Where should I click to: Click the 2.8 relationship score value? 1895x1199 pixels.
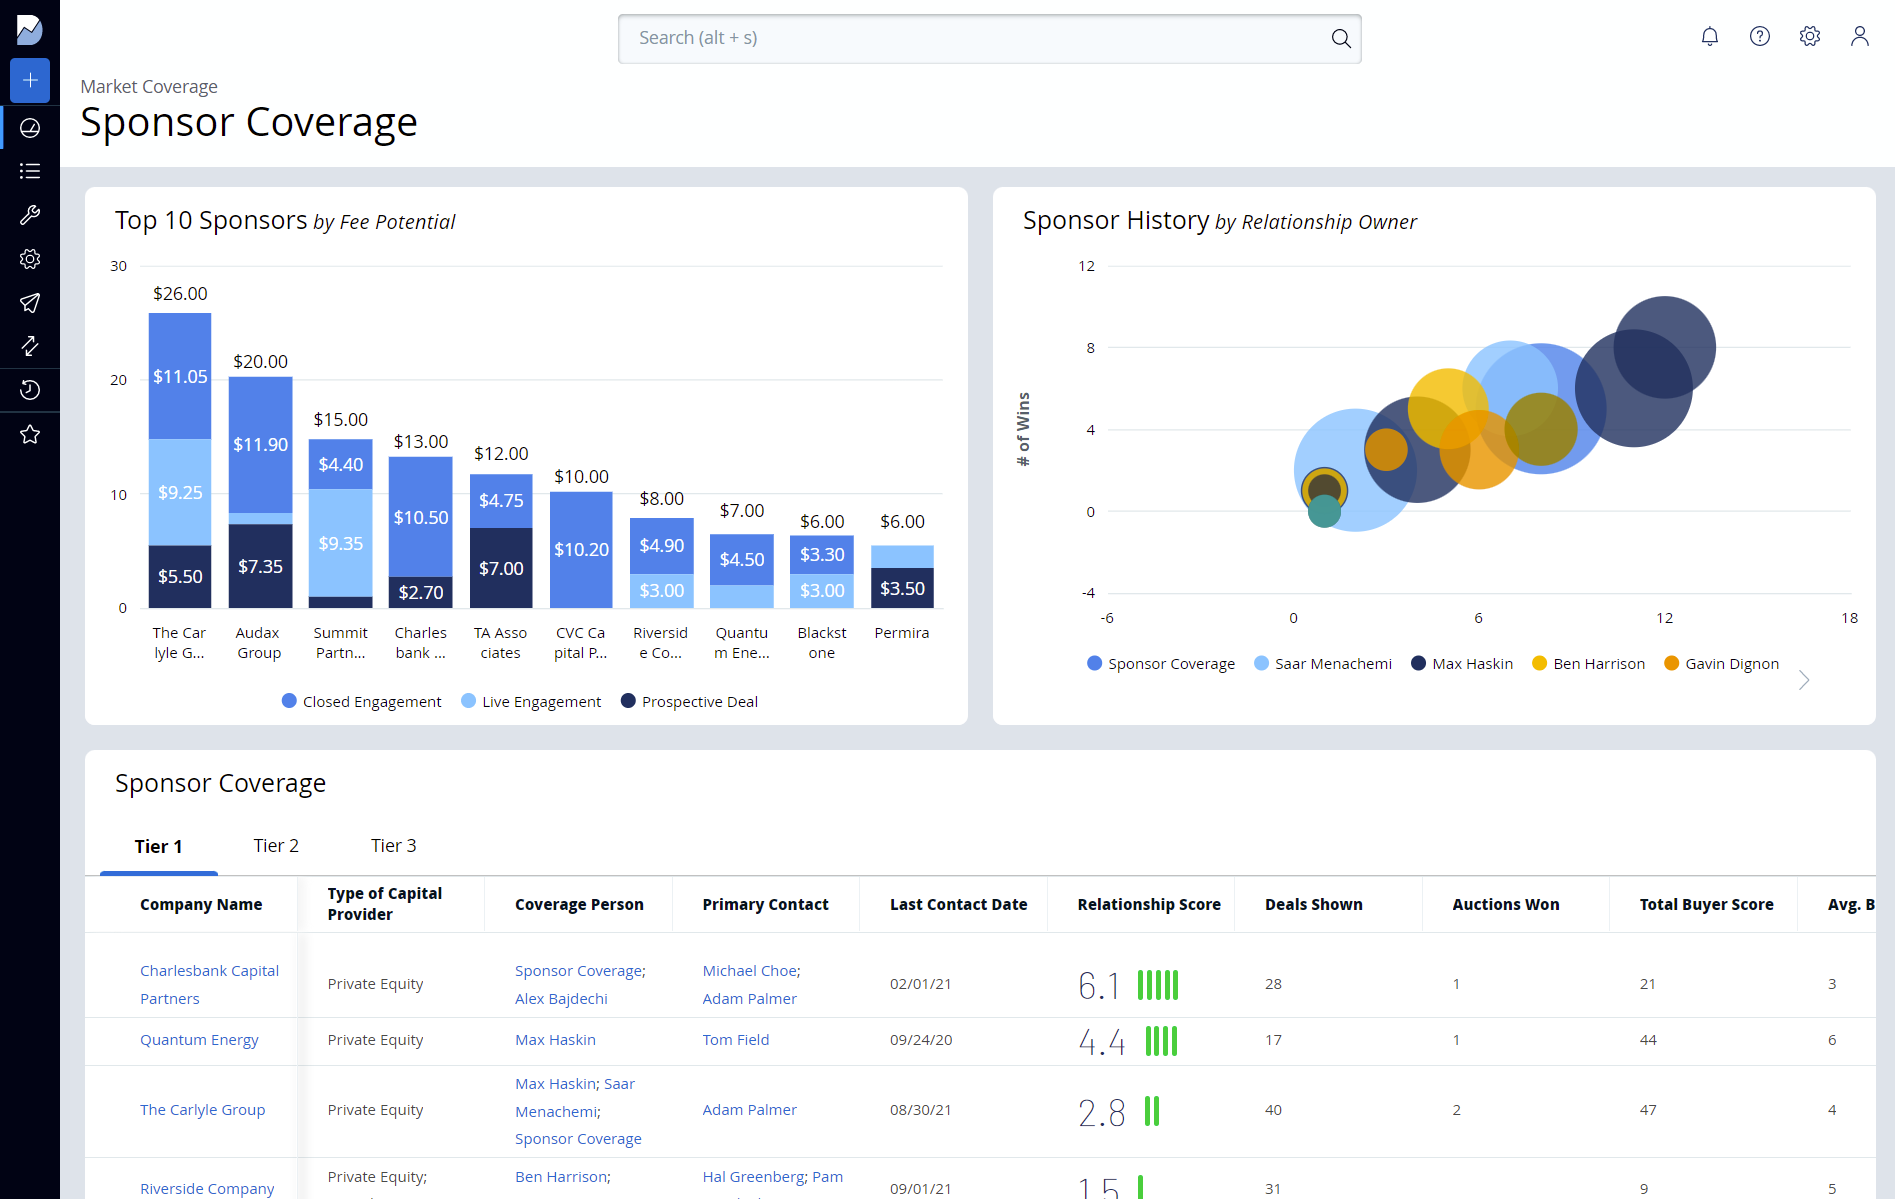pos(1102,1113)
